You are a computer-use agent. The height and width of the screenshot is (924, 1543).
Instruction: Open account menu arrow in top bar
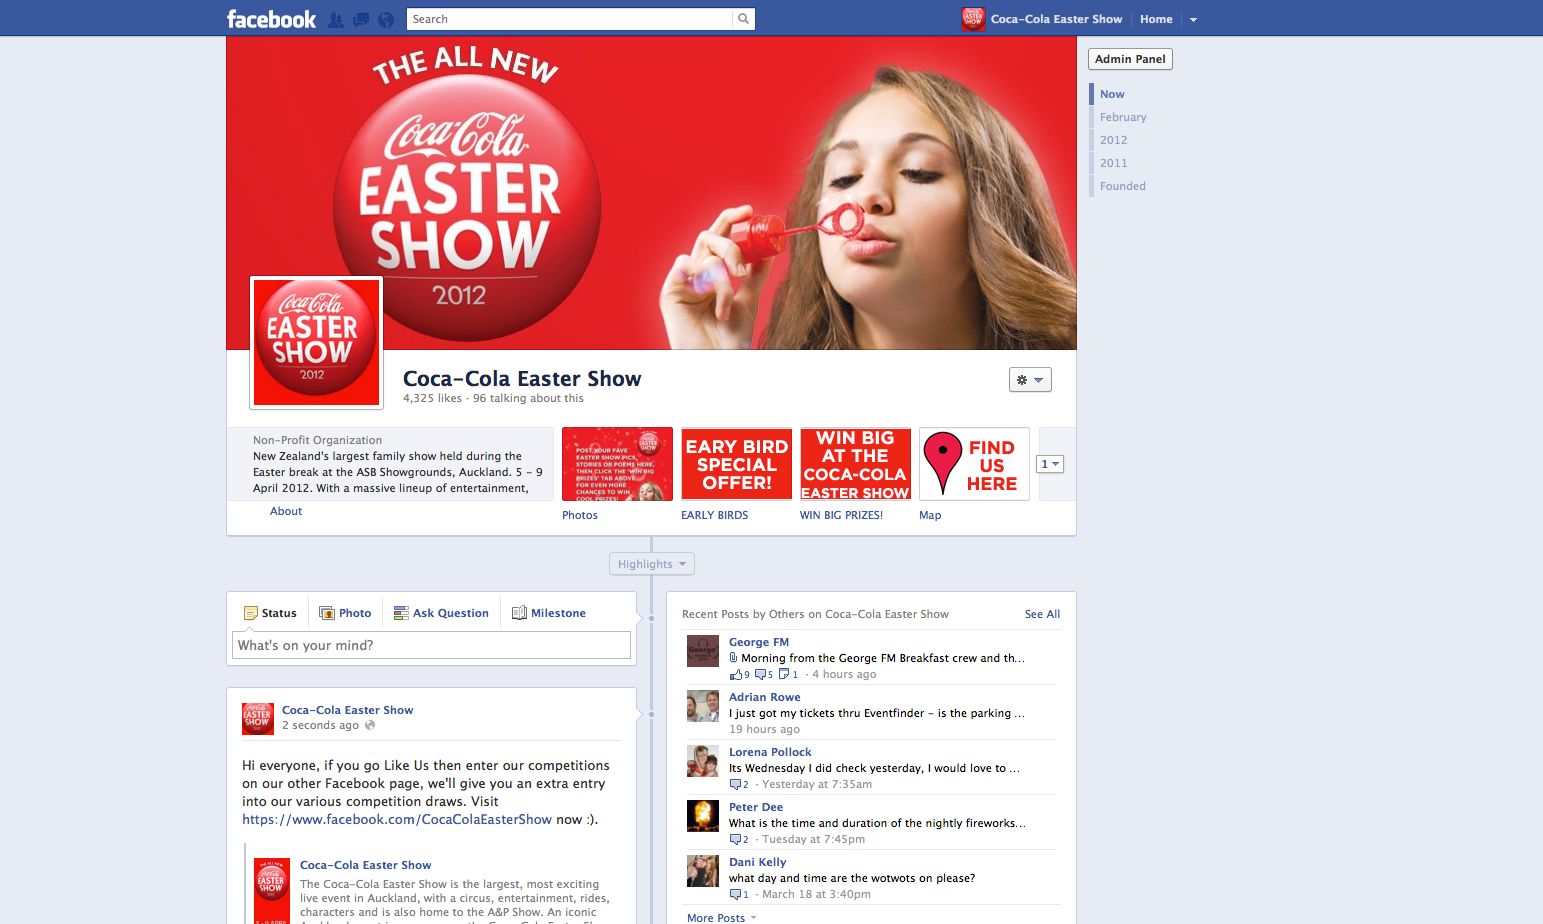tap(1193, 19)
